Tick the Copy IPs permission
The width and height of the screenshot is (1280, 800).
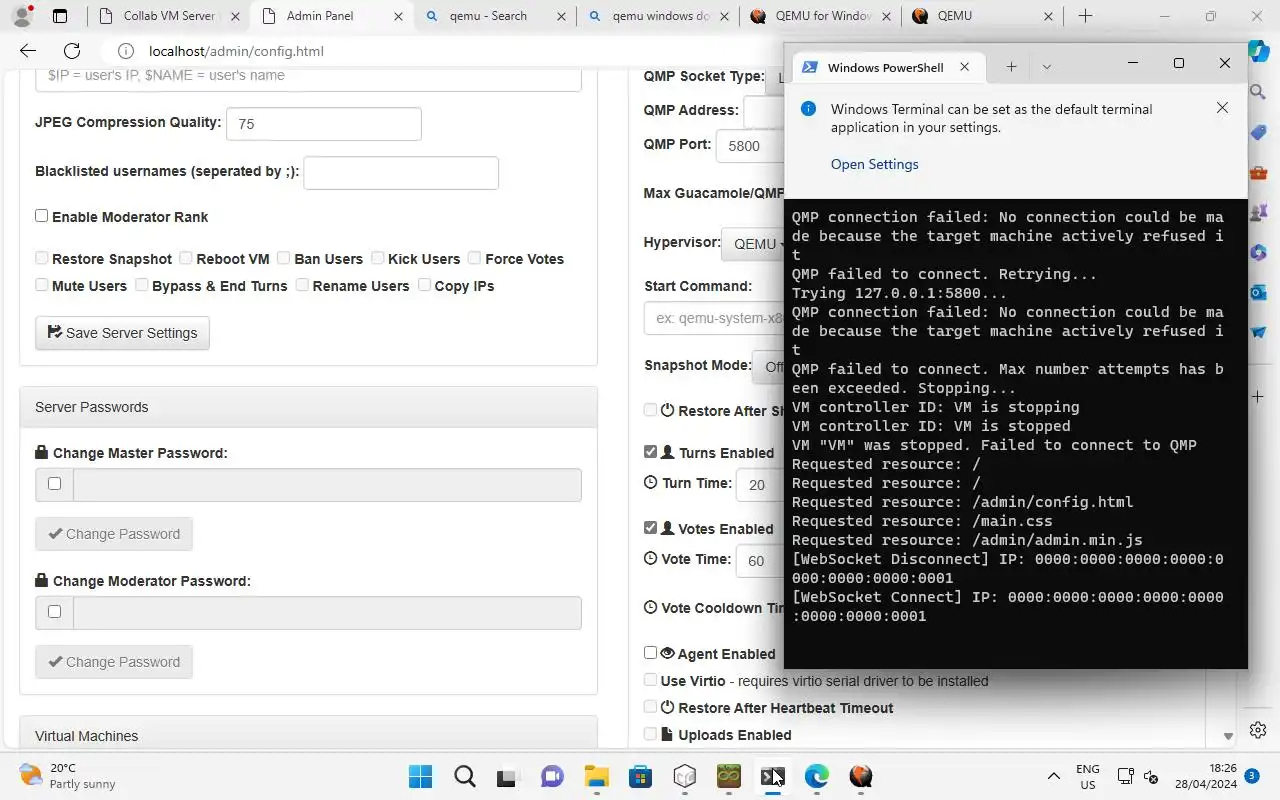coord(425,285)
